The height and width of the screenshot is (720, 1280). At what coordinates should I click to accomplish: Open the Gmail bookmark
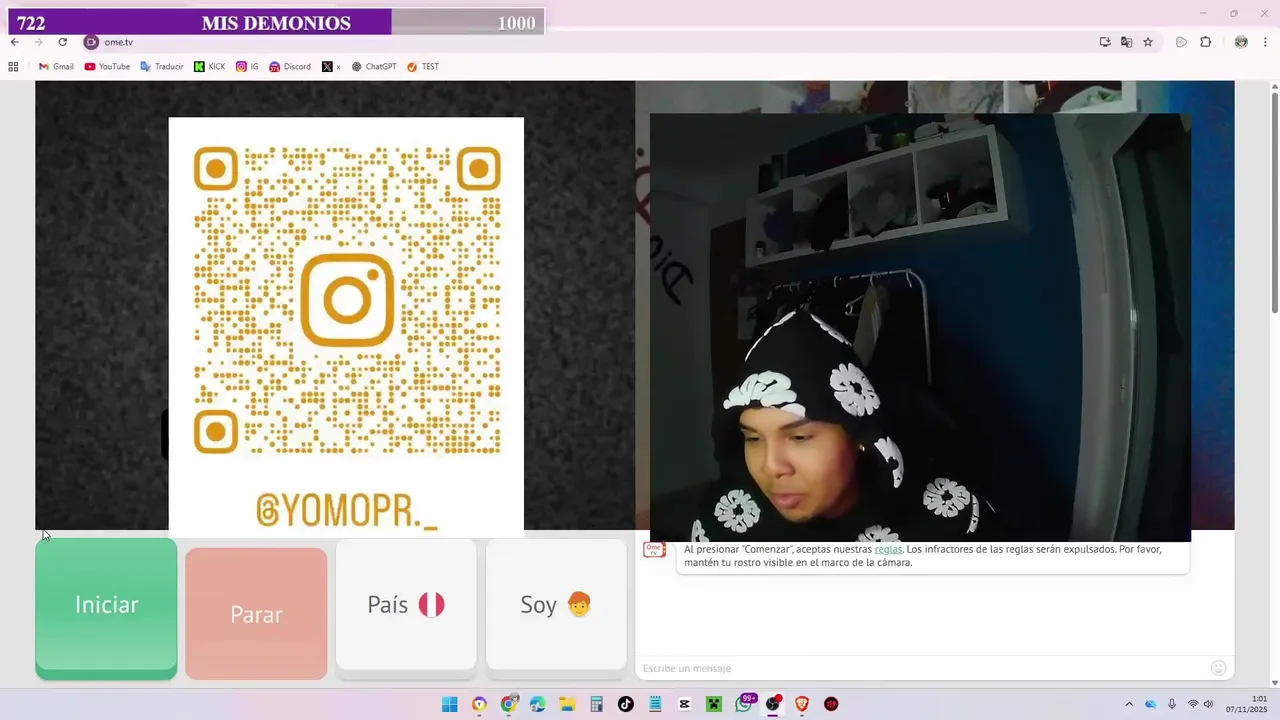click(56, 67)
